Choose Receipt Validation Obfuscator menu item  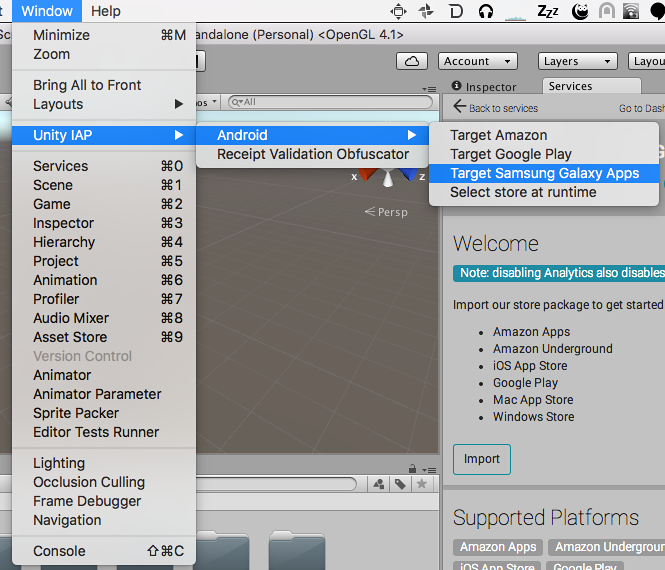point(313,154)
